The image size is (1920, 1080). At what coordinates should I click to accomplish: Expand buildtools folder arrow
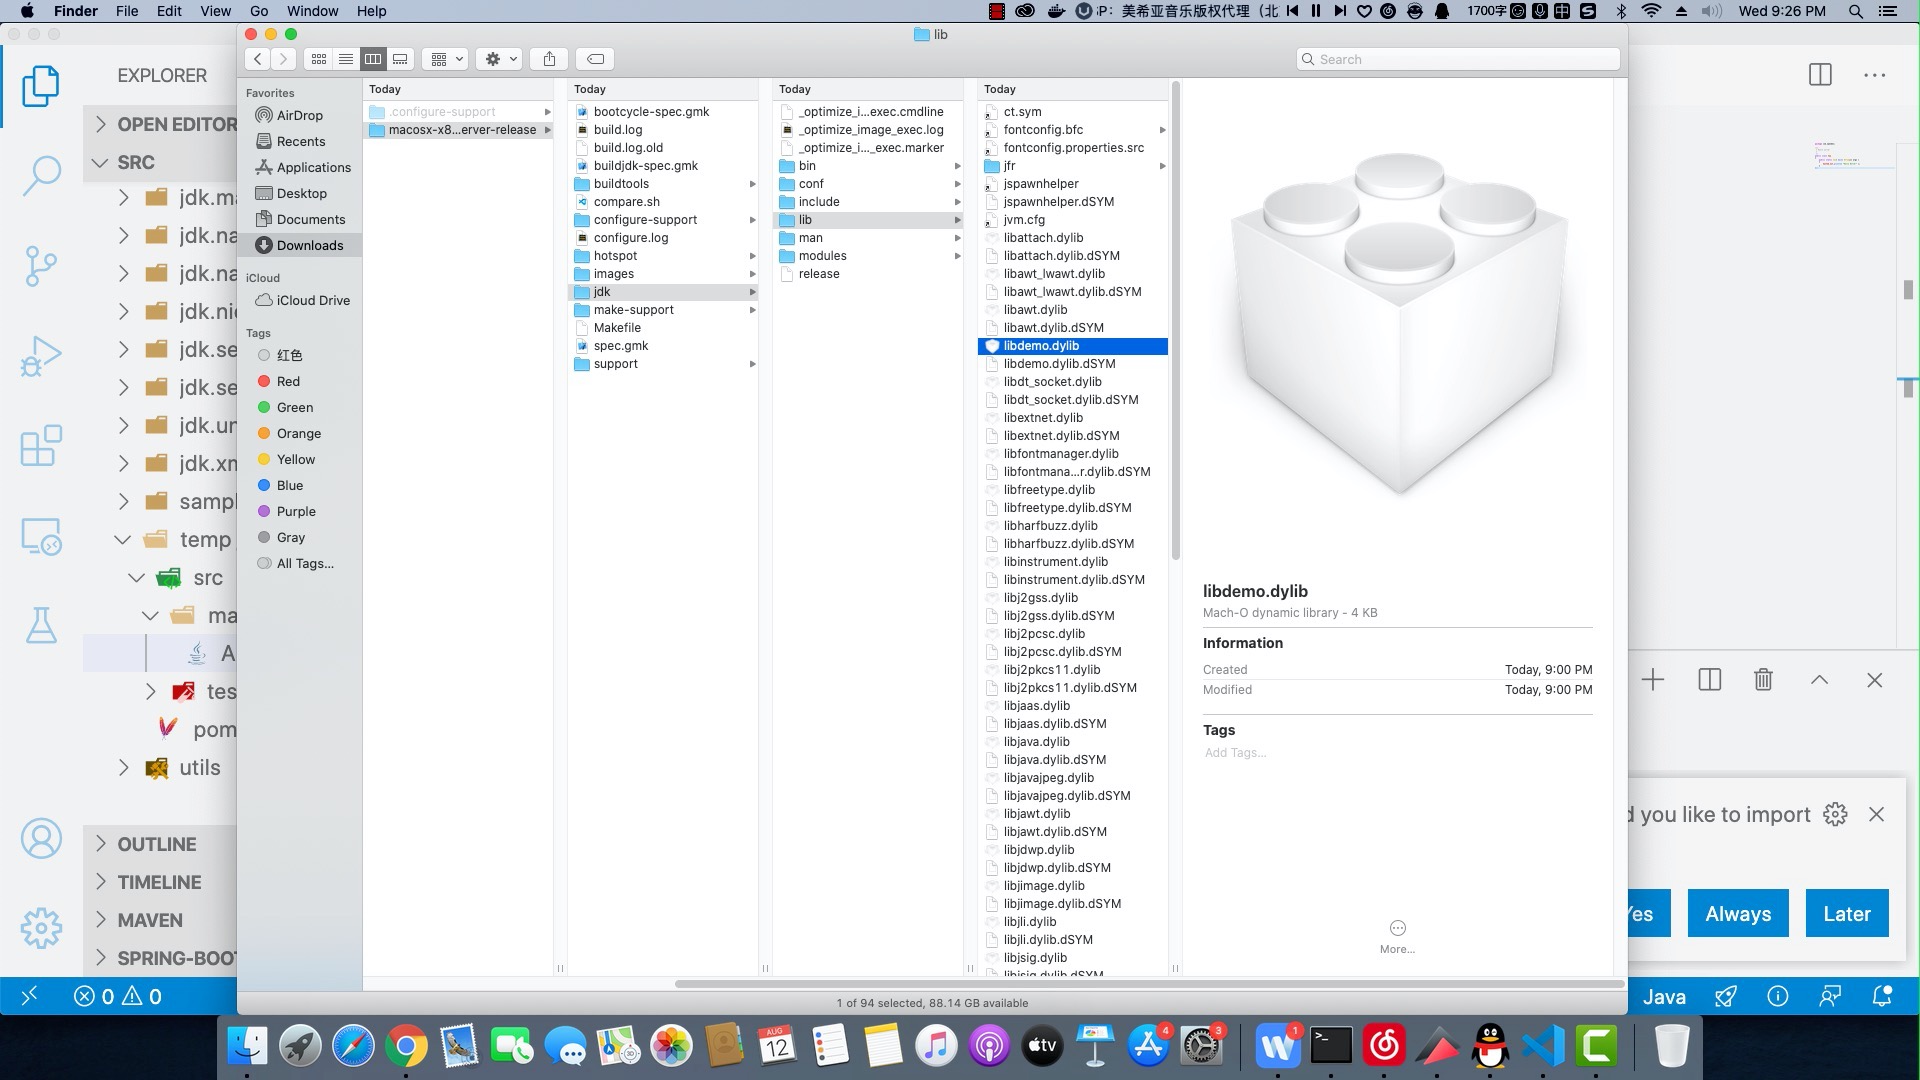[x=752, y=184]
